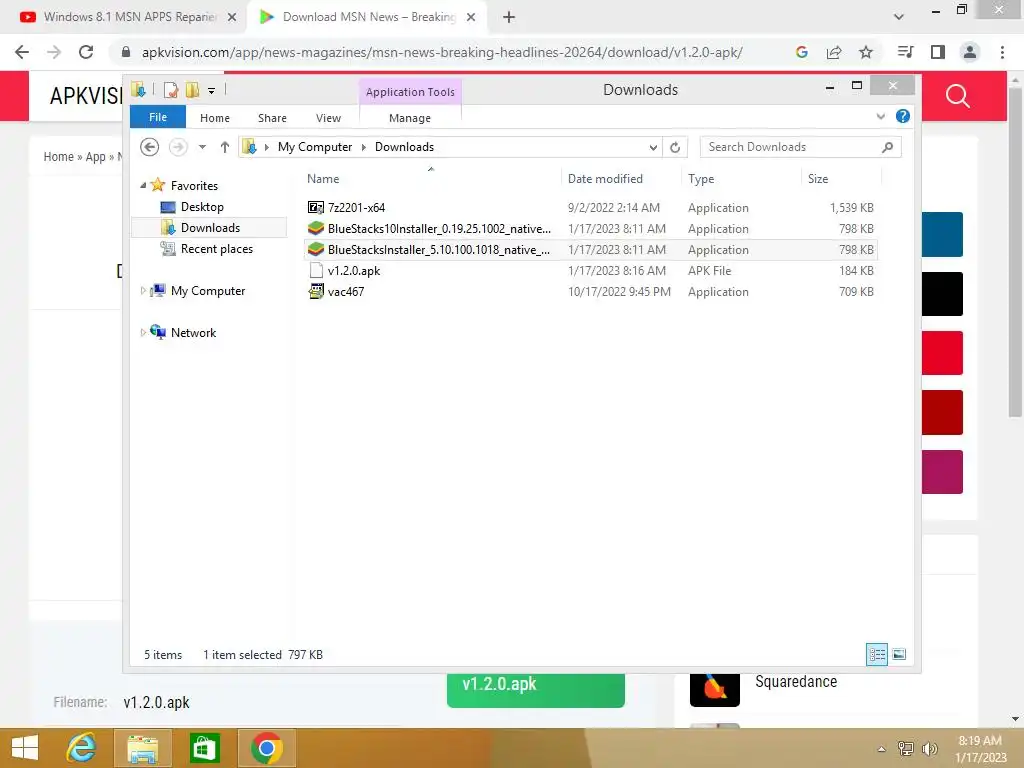Switch to Windows 8.1 MSN APPS YouTube tab

129,17
